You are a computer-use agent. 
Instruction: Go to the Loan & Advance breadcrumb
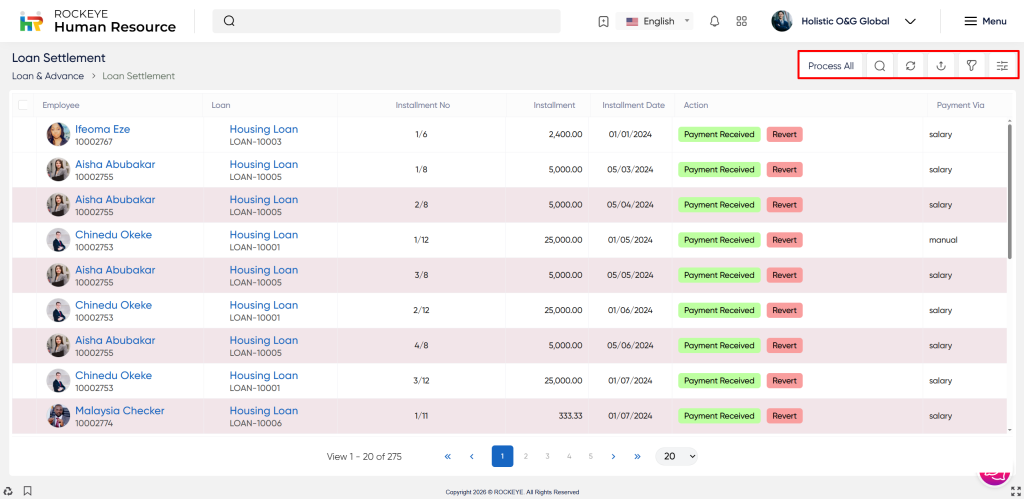[47, 76]
